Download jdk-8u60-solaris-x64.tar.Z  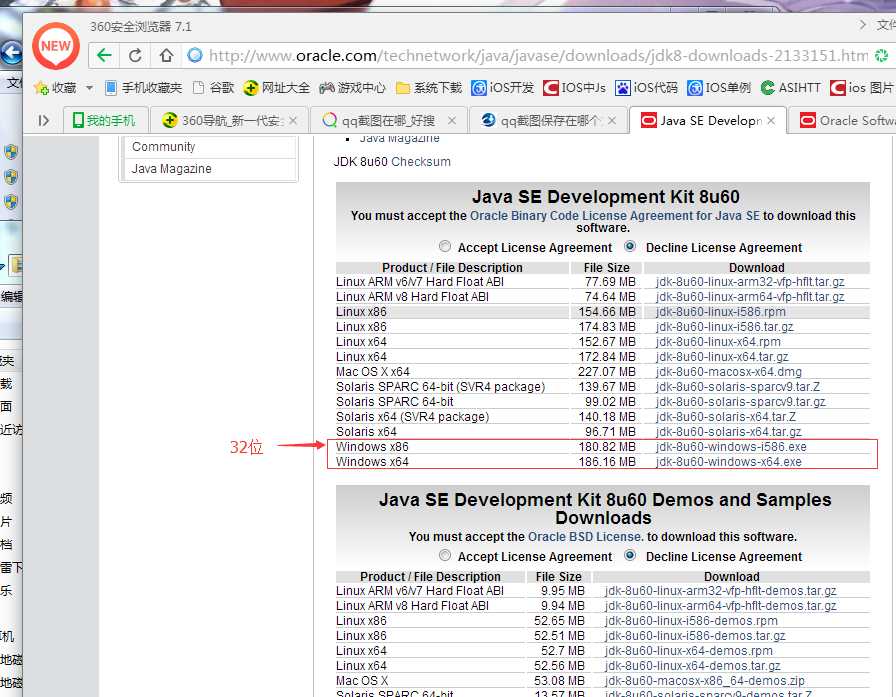pos(726,416)
